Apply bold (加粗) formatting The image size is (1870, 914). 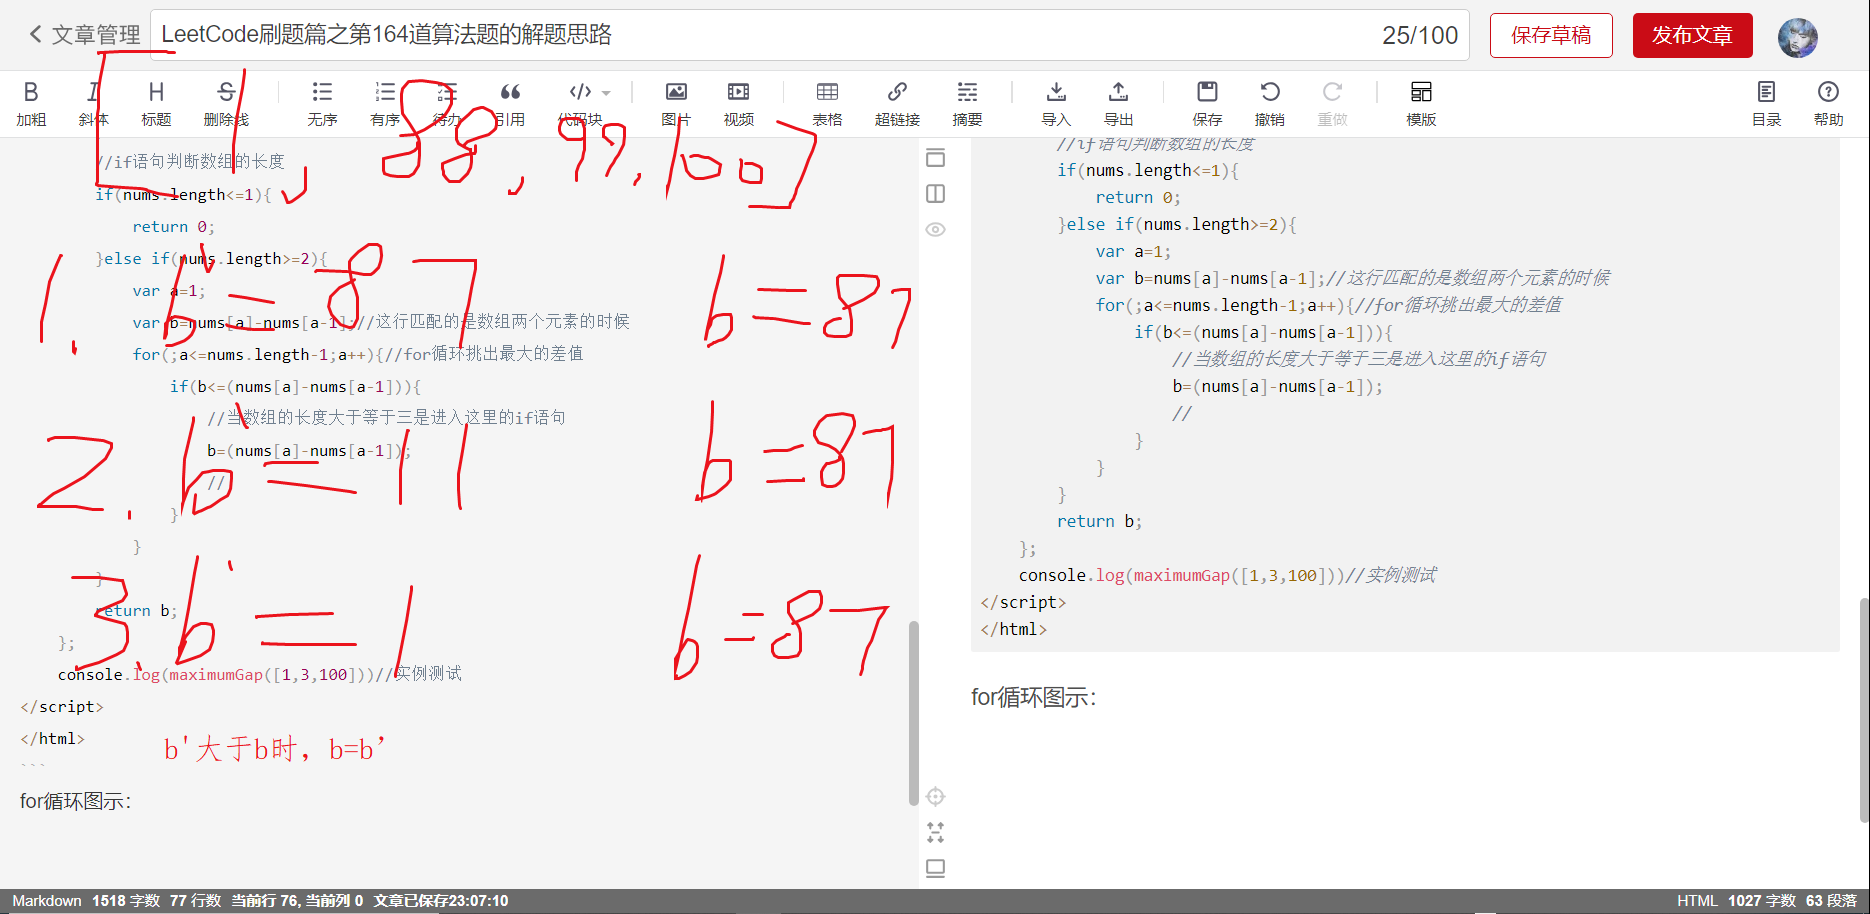click(x=31, y=104)
